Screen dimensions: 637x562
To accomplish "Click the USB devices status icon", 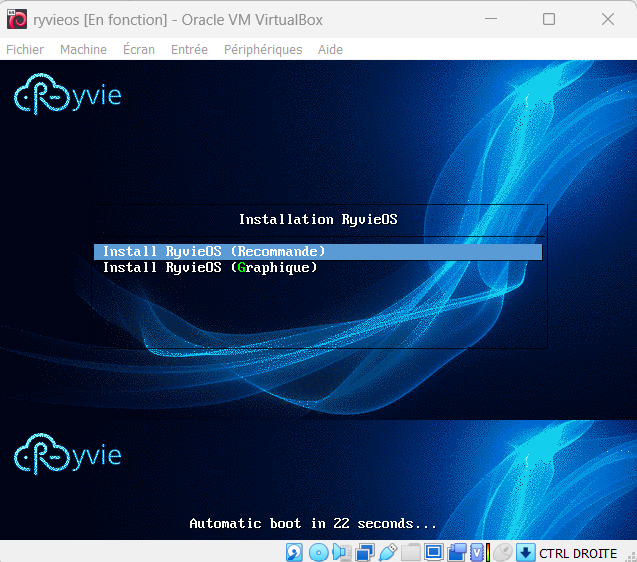I will pos(388,553).
